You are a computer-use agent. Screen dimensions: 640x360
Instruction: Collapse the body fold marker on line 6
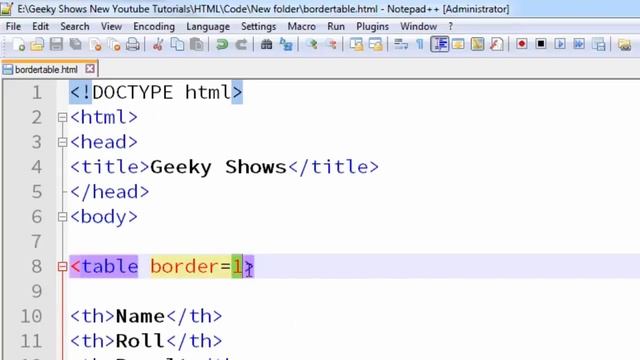[x=62, y=217]
